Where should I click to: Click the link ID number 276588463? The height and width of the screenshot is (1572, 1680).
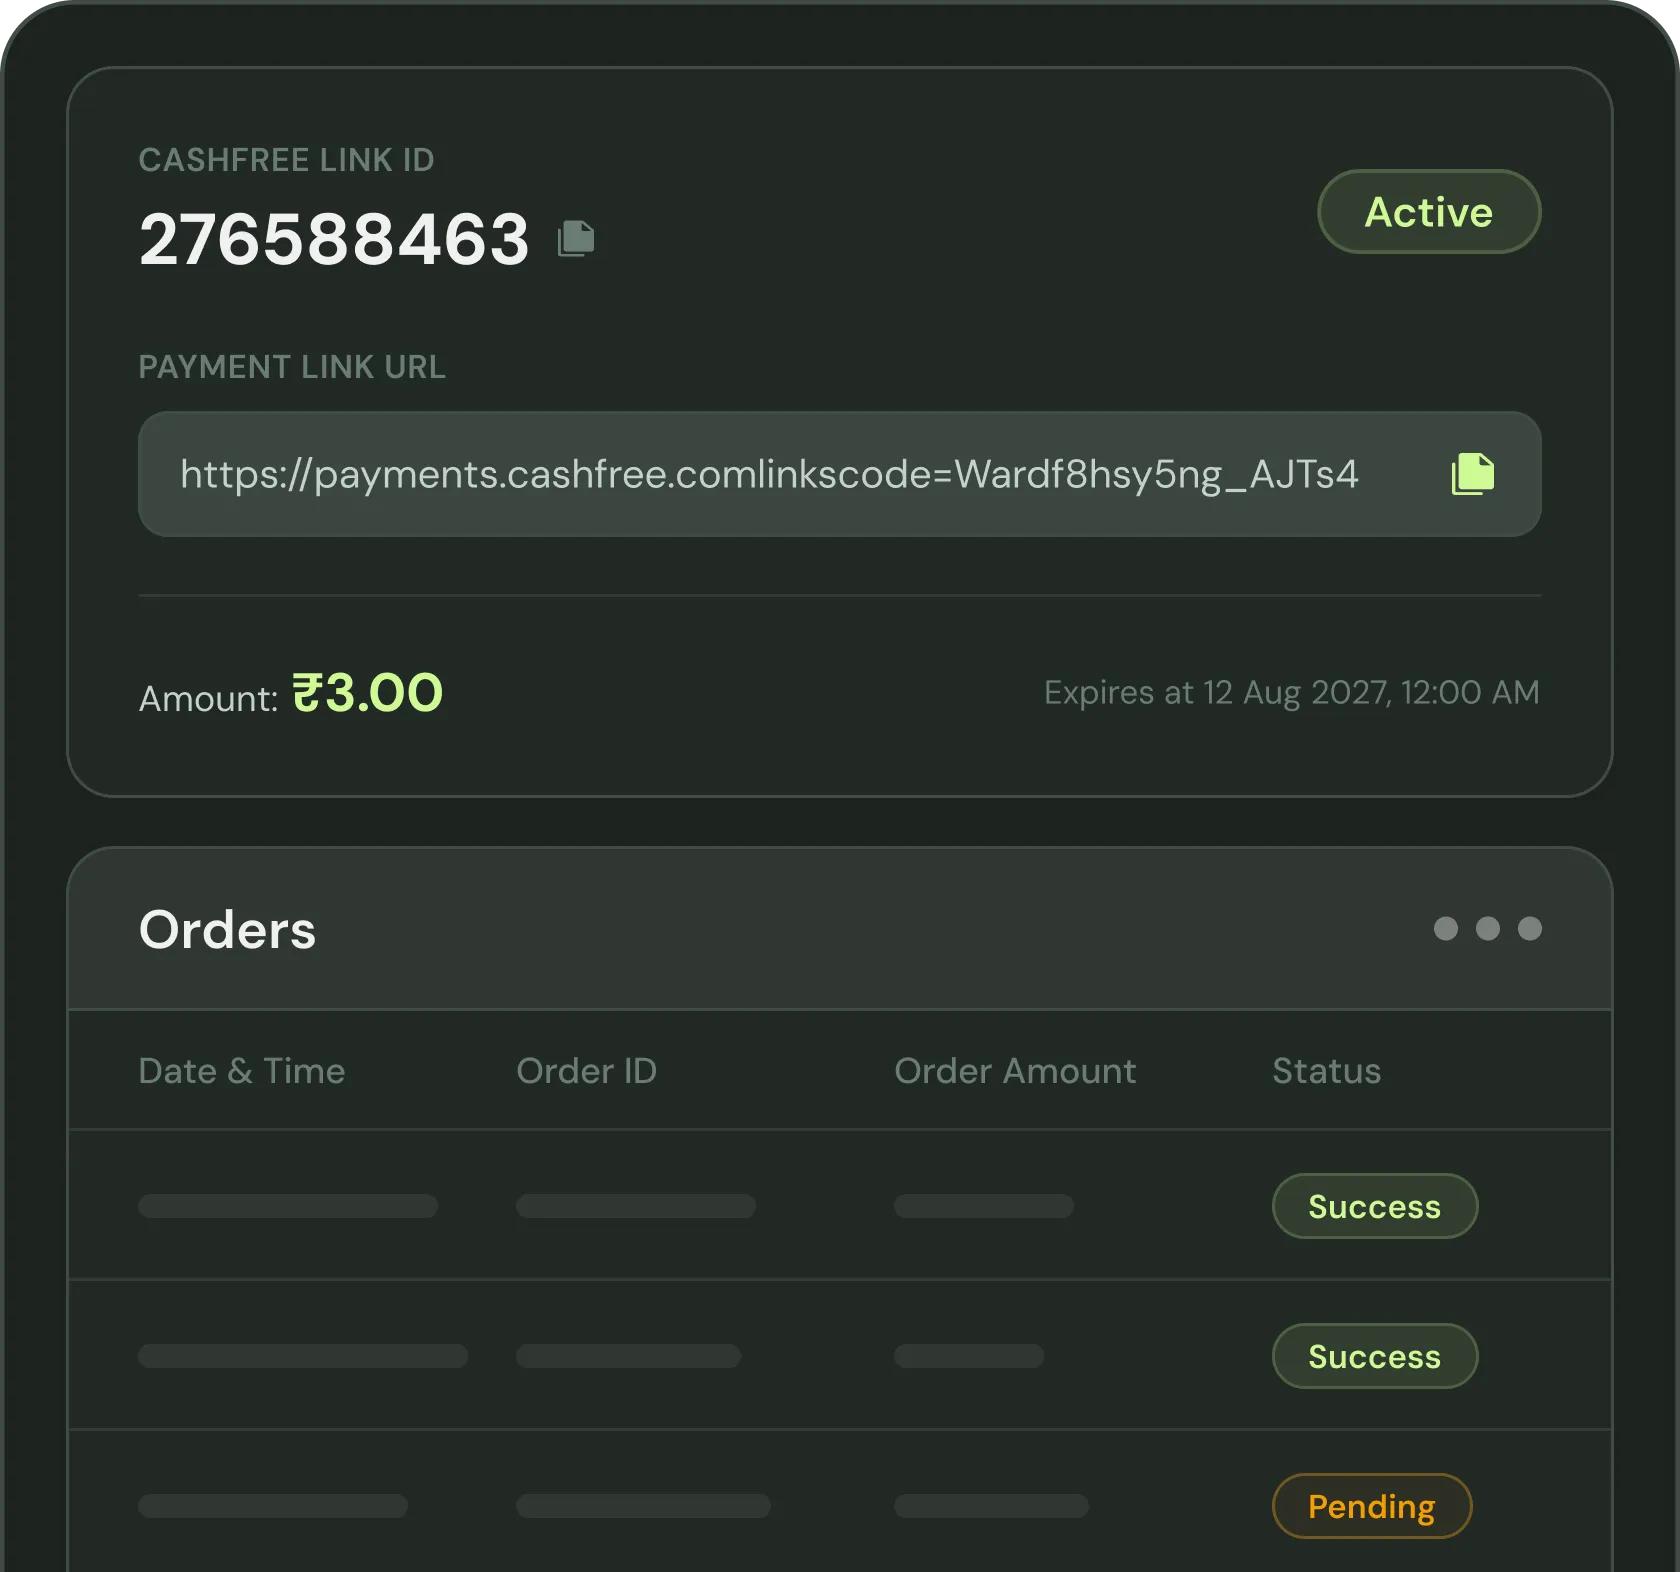[334, 240]
